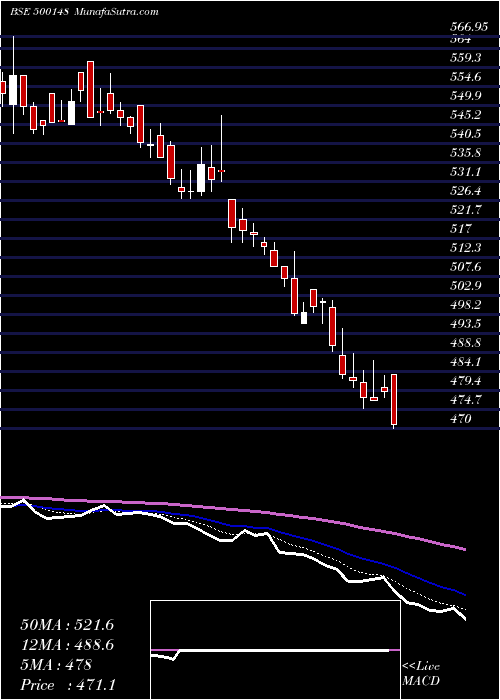Click the white MACD line inside the boxed panel
Viewport: 500px width, 700px height.
(270, 651)
